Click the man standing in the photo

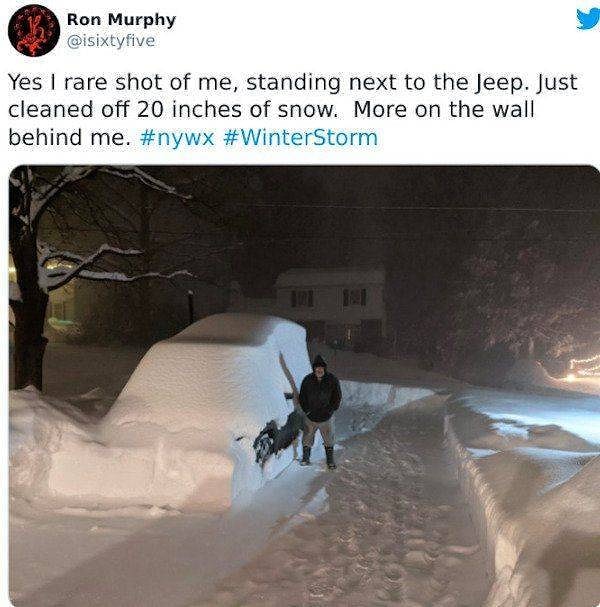click(x=320, y=411)
